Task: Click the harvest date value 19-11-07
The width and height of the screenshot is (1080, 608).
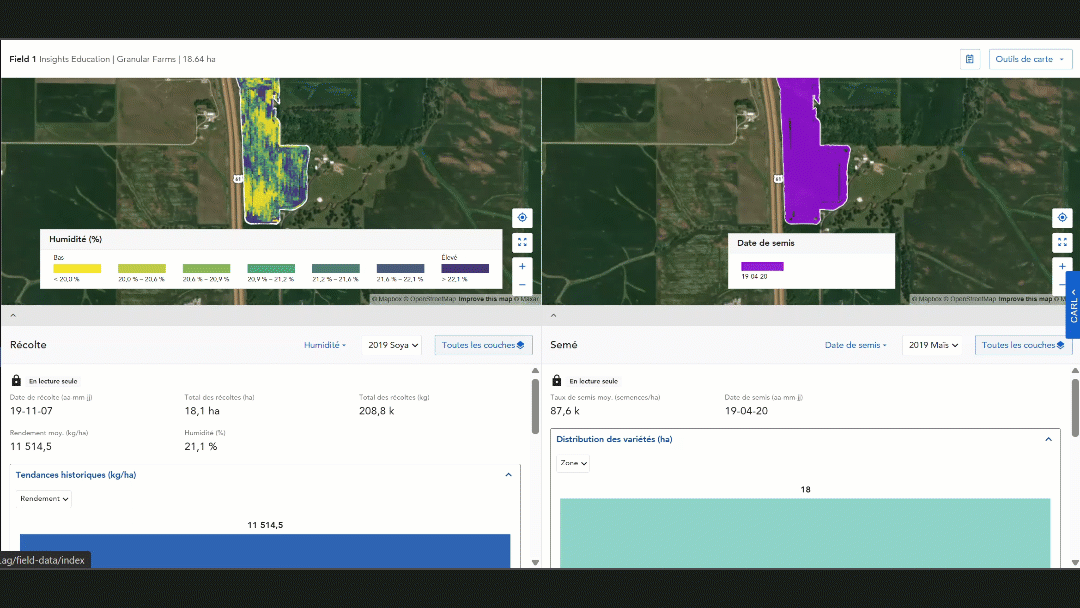Action: click(31, 411)
